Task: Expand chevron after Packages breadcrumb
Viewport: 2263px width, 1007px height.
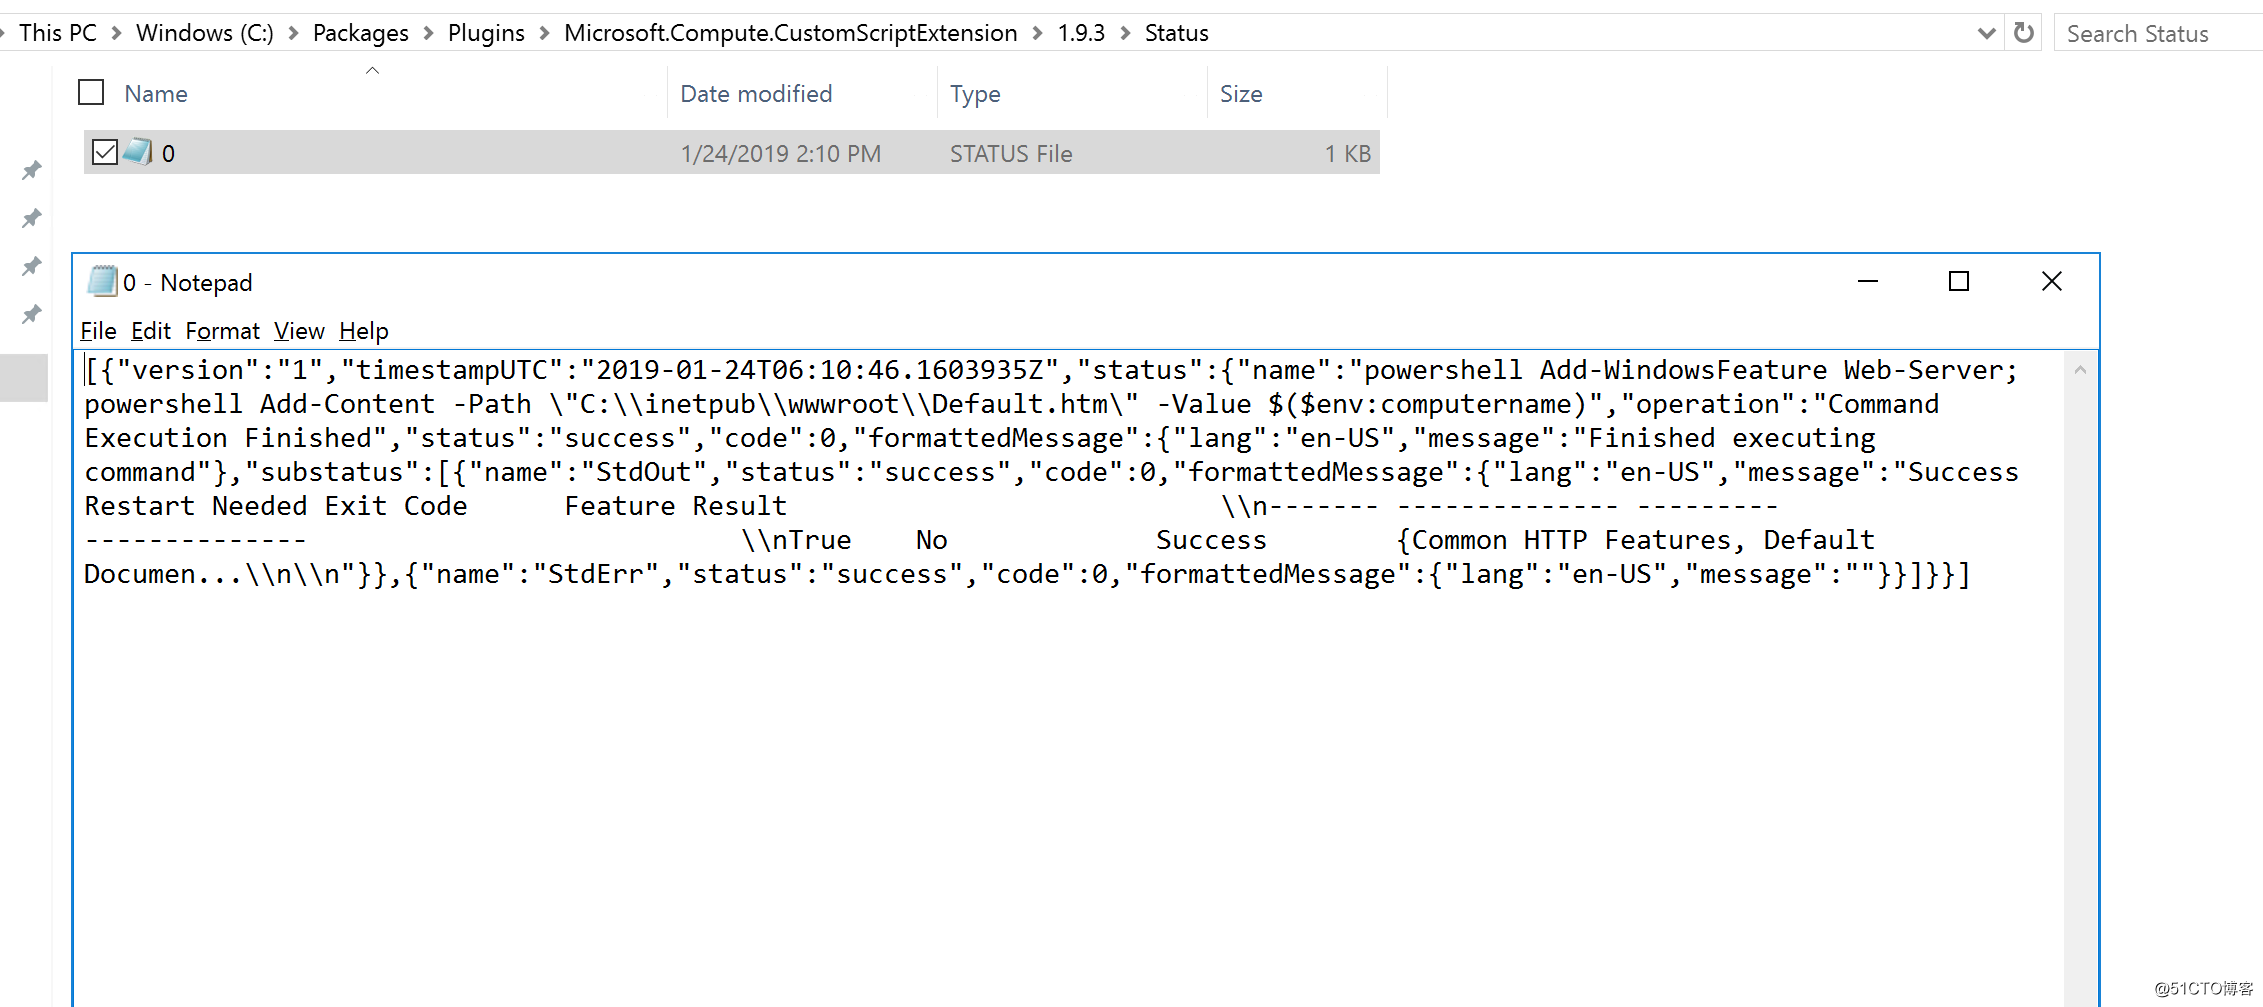Action: pos(429,33)
